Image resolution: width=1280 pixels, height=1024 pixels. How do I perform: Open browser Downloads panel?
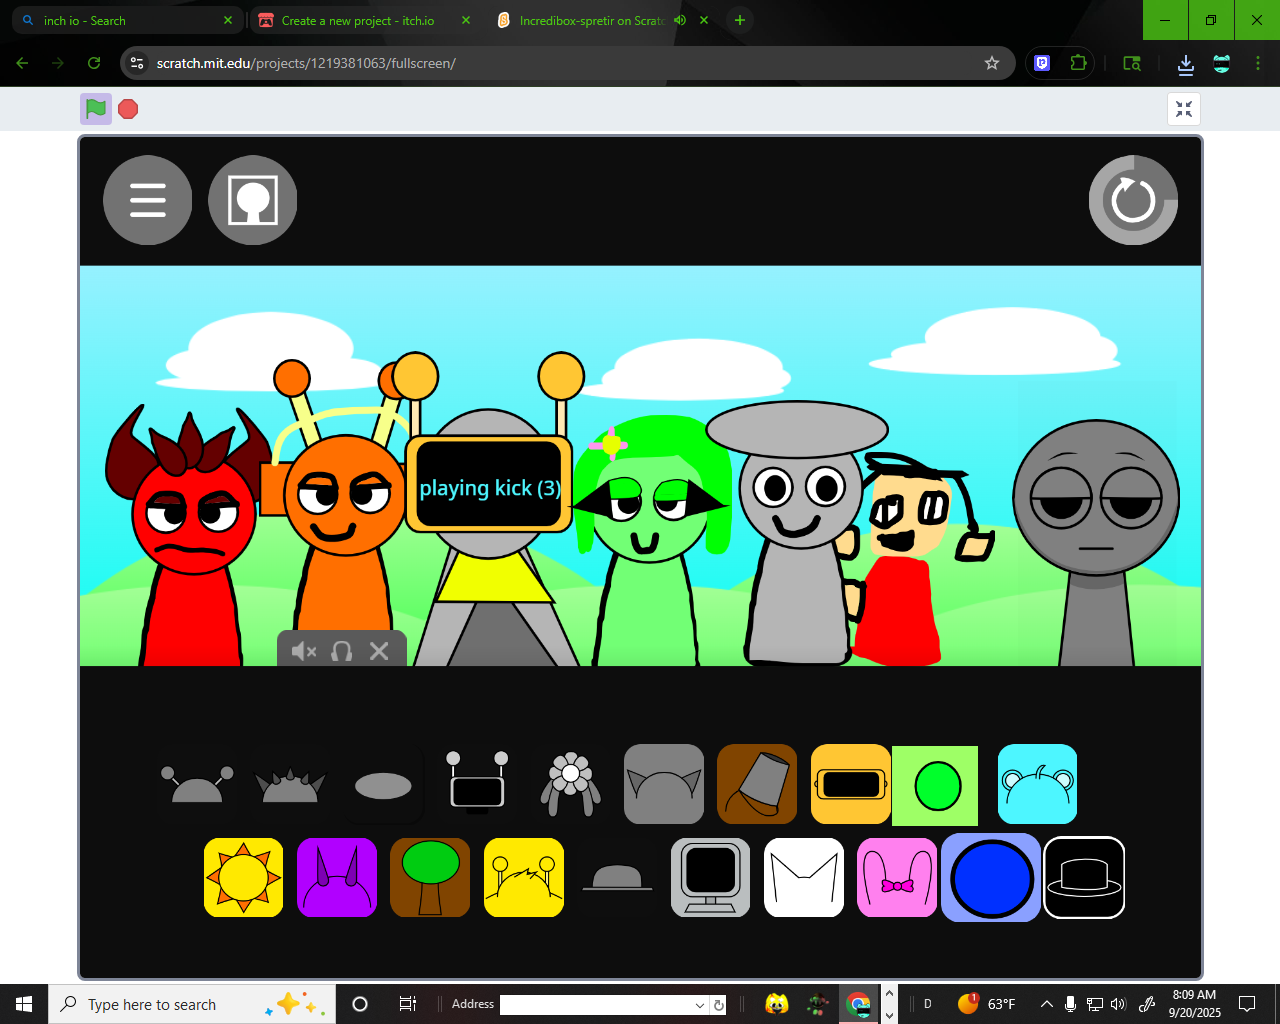pyautogui.click(x=1186, y=63)
